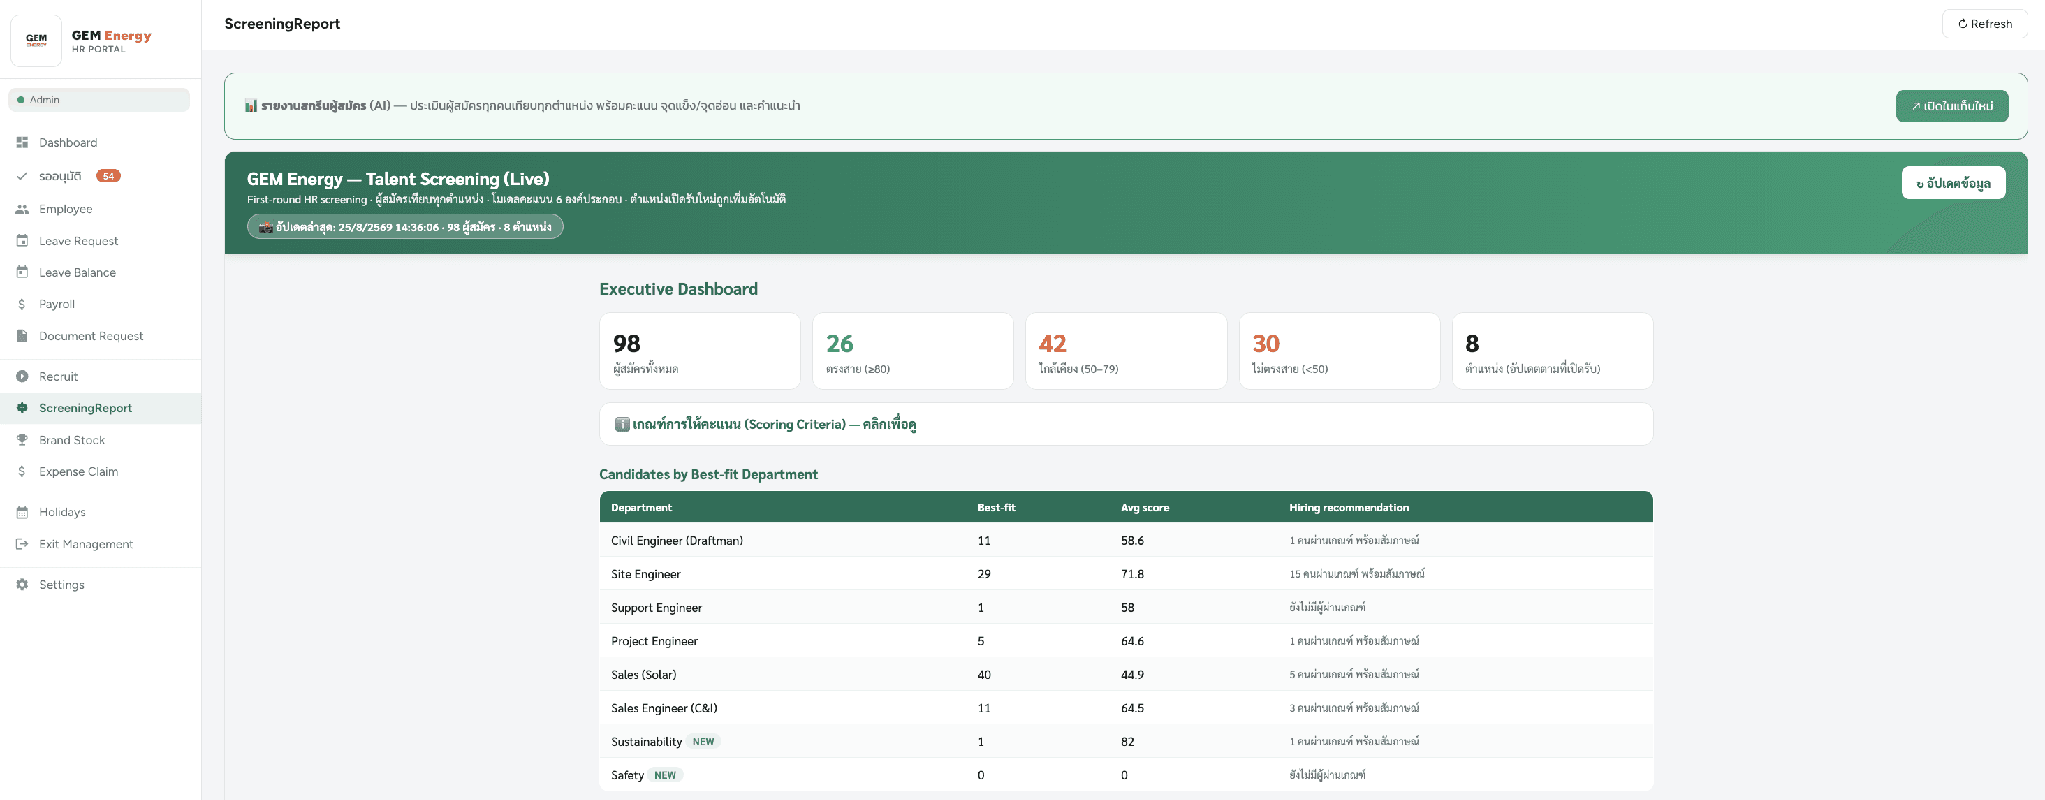Click the Leave Request calendar icon
Image resolution: width=2045 pixels, height=800 pixels.
pyautogui.click(x=22, y=241)
